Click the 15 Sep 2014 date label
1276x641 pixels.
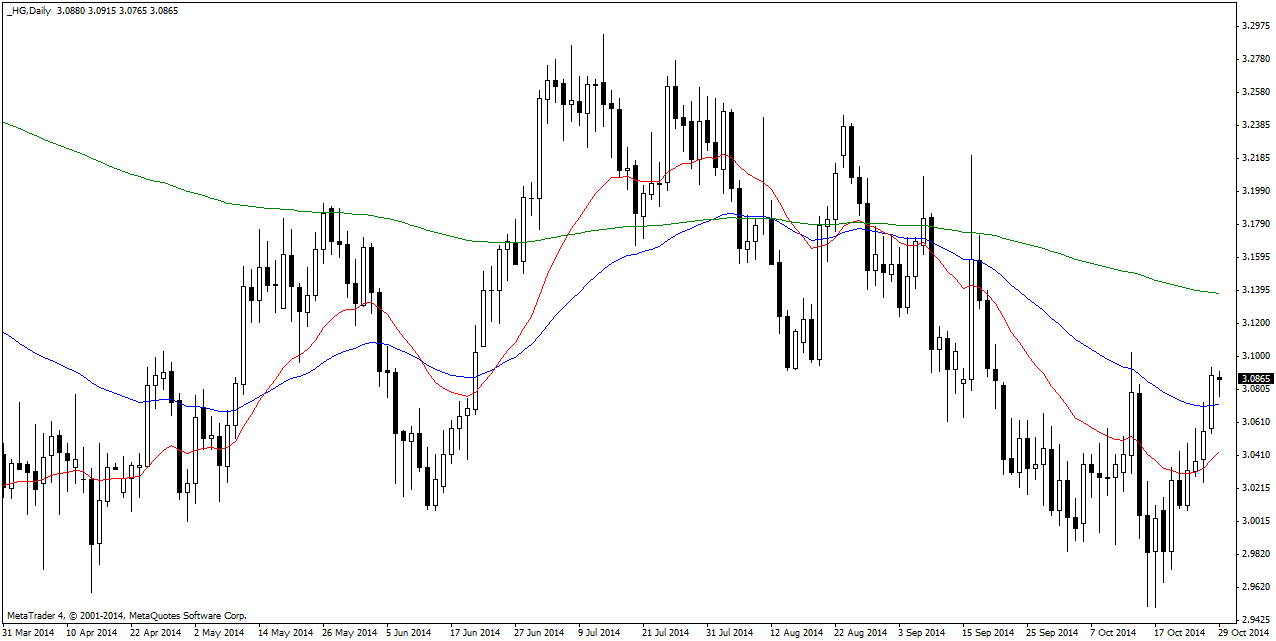click(986, 632)
